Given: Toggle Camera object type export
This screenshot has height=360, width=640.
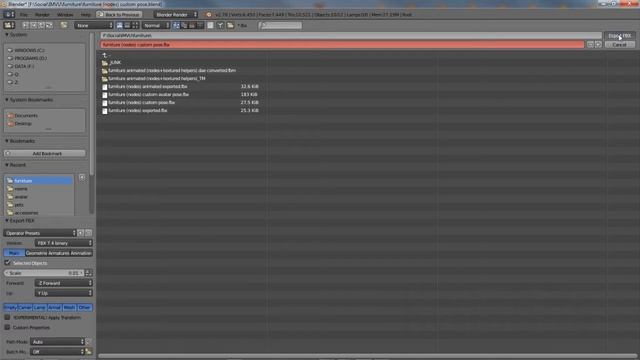Looking at the screenshot, I should tap(25, 307).
